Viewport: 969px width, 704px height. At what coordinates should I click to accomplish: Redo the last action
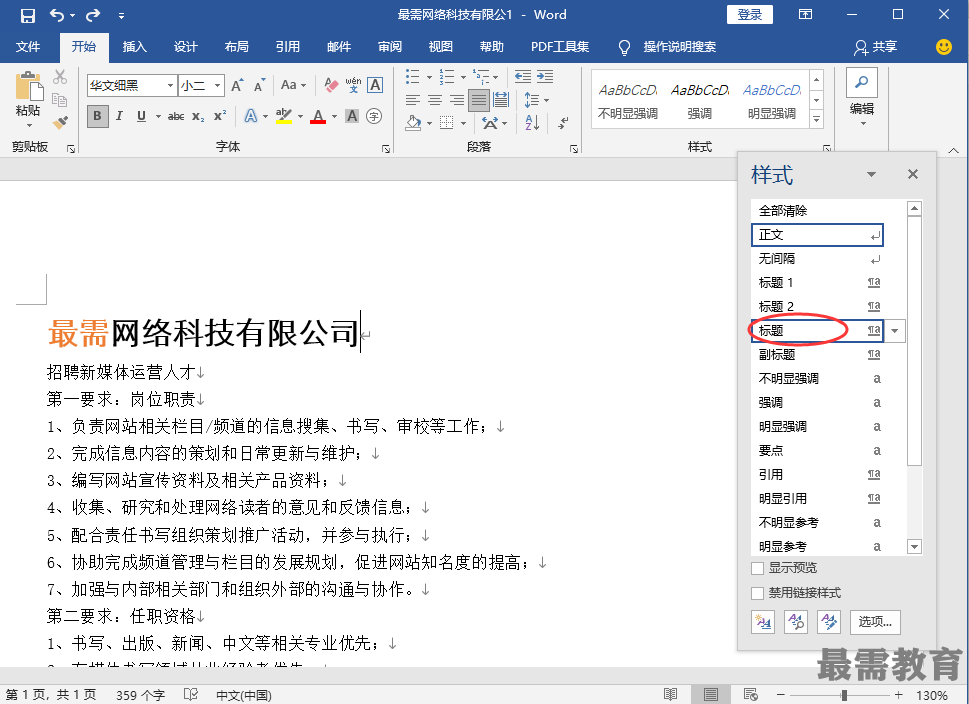click(93, 15)
